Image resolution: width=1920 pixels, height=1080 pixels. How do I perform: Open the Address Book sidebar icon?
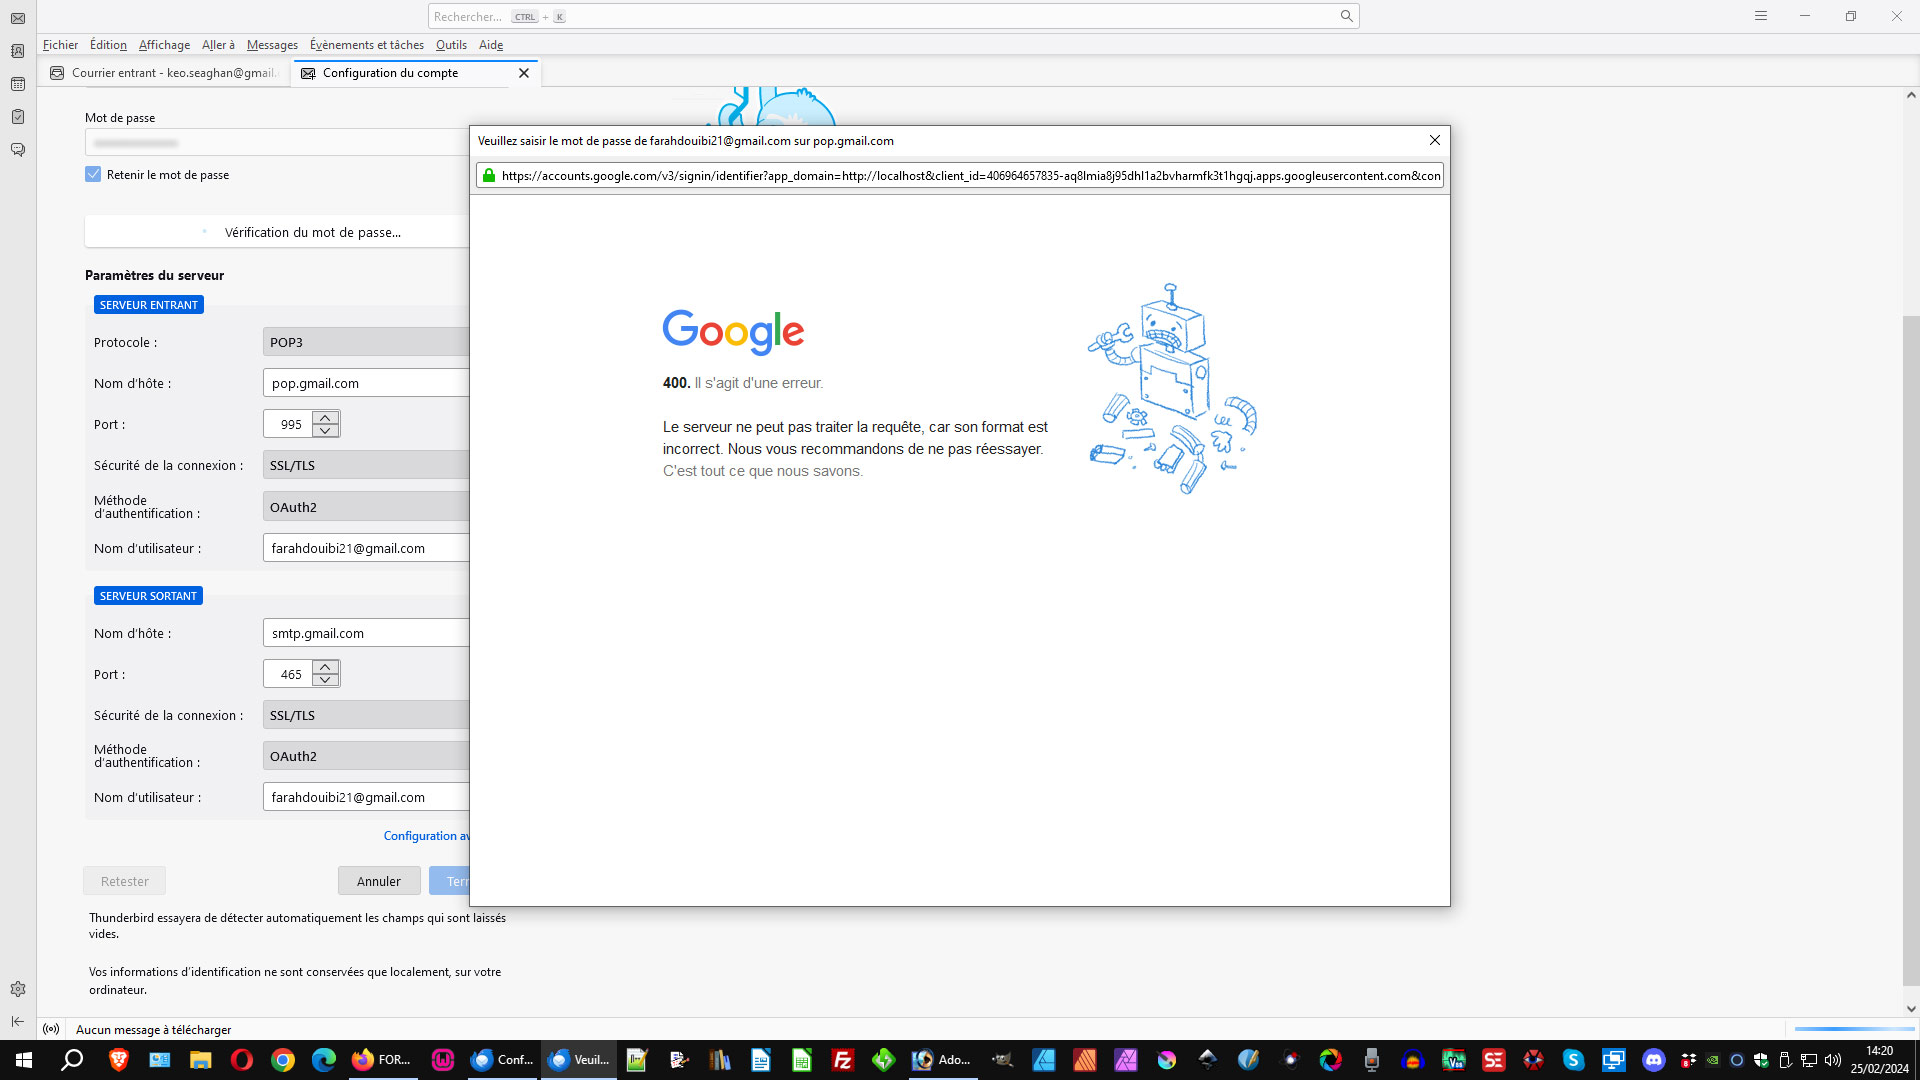18,51
